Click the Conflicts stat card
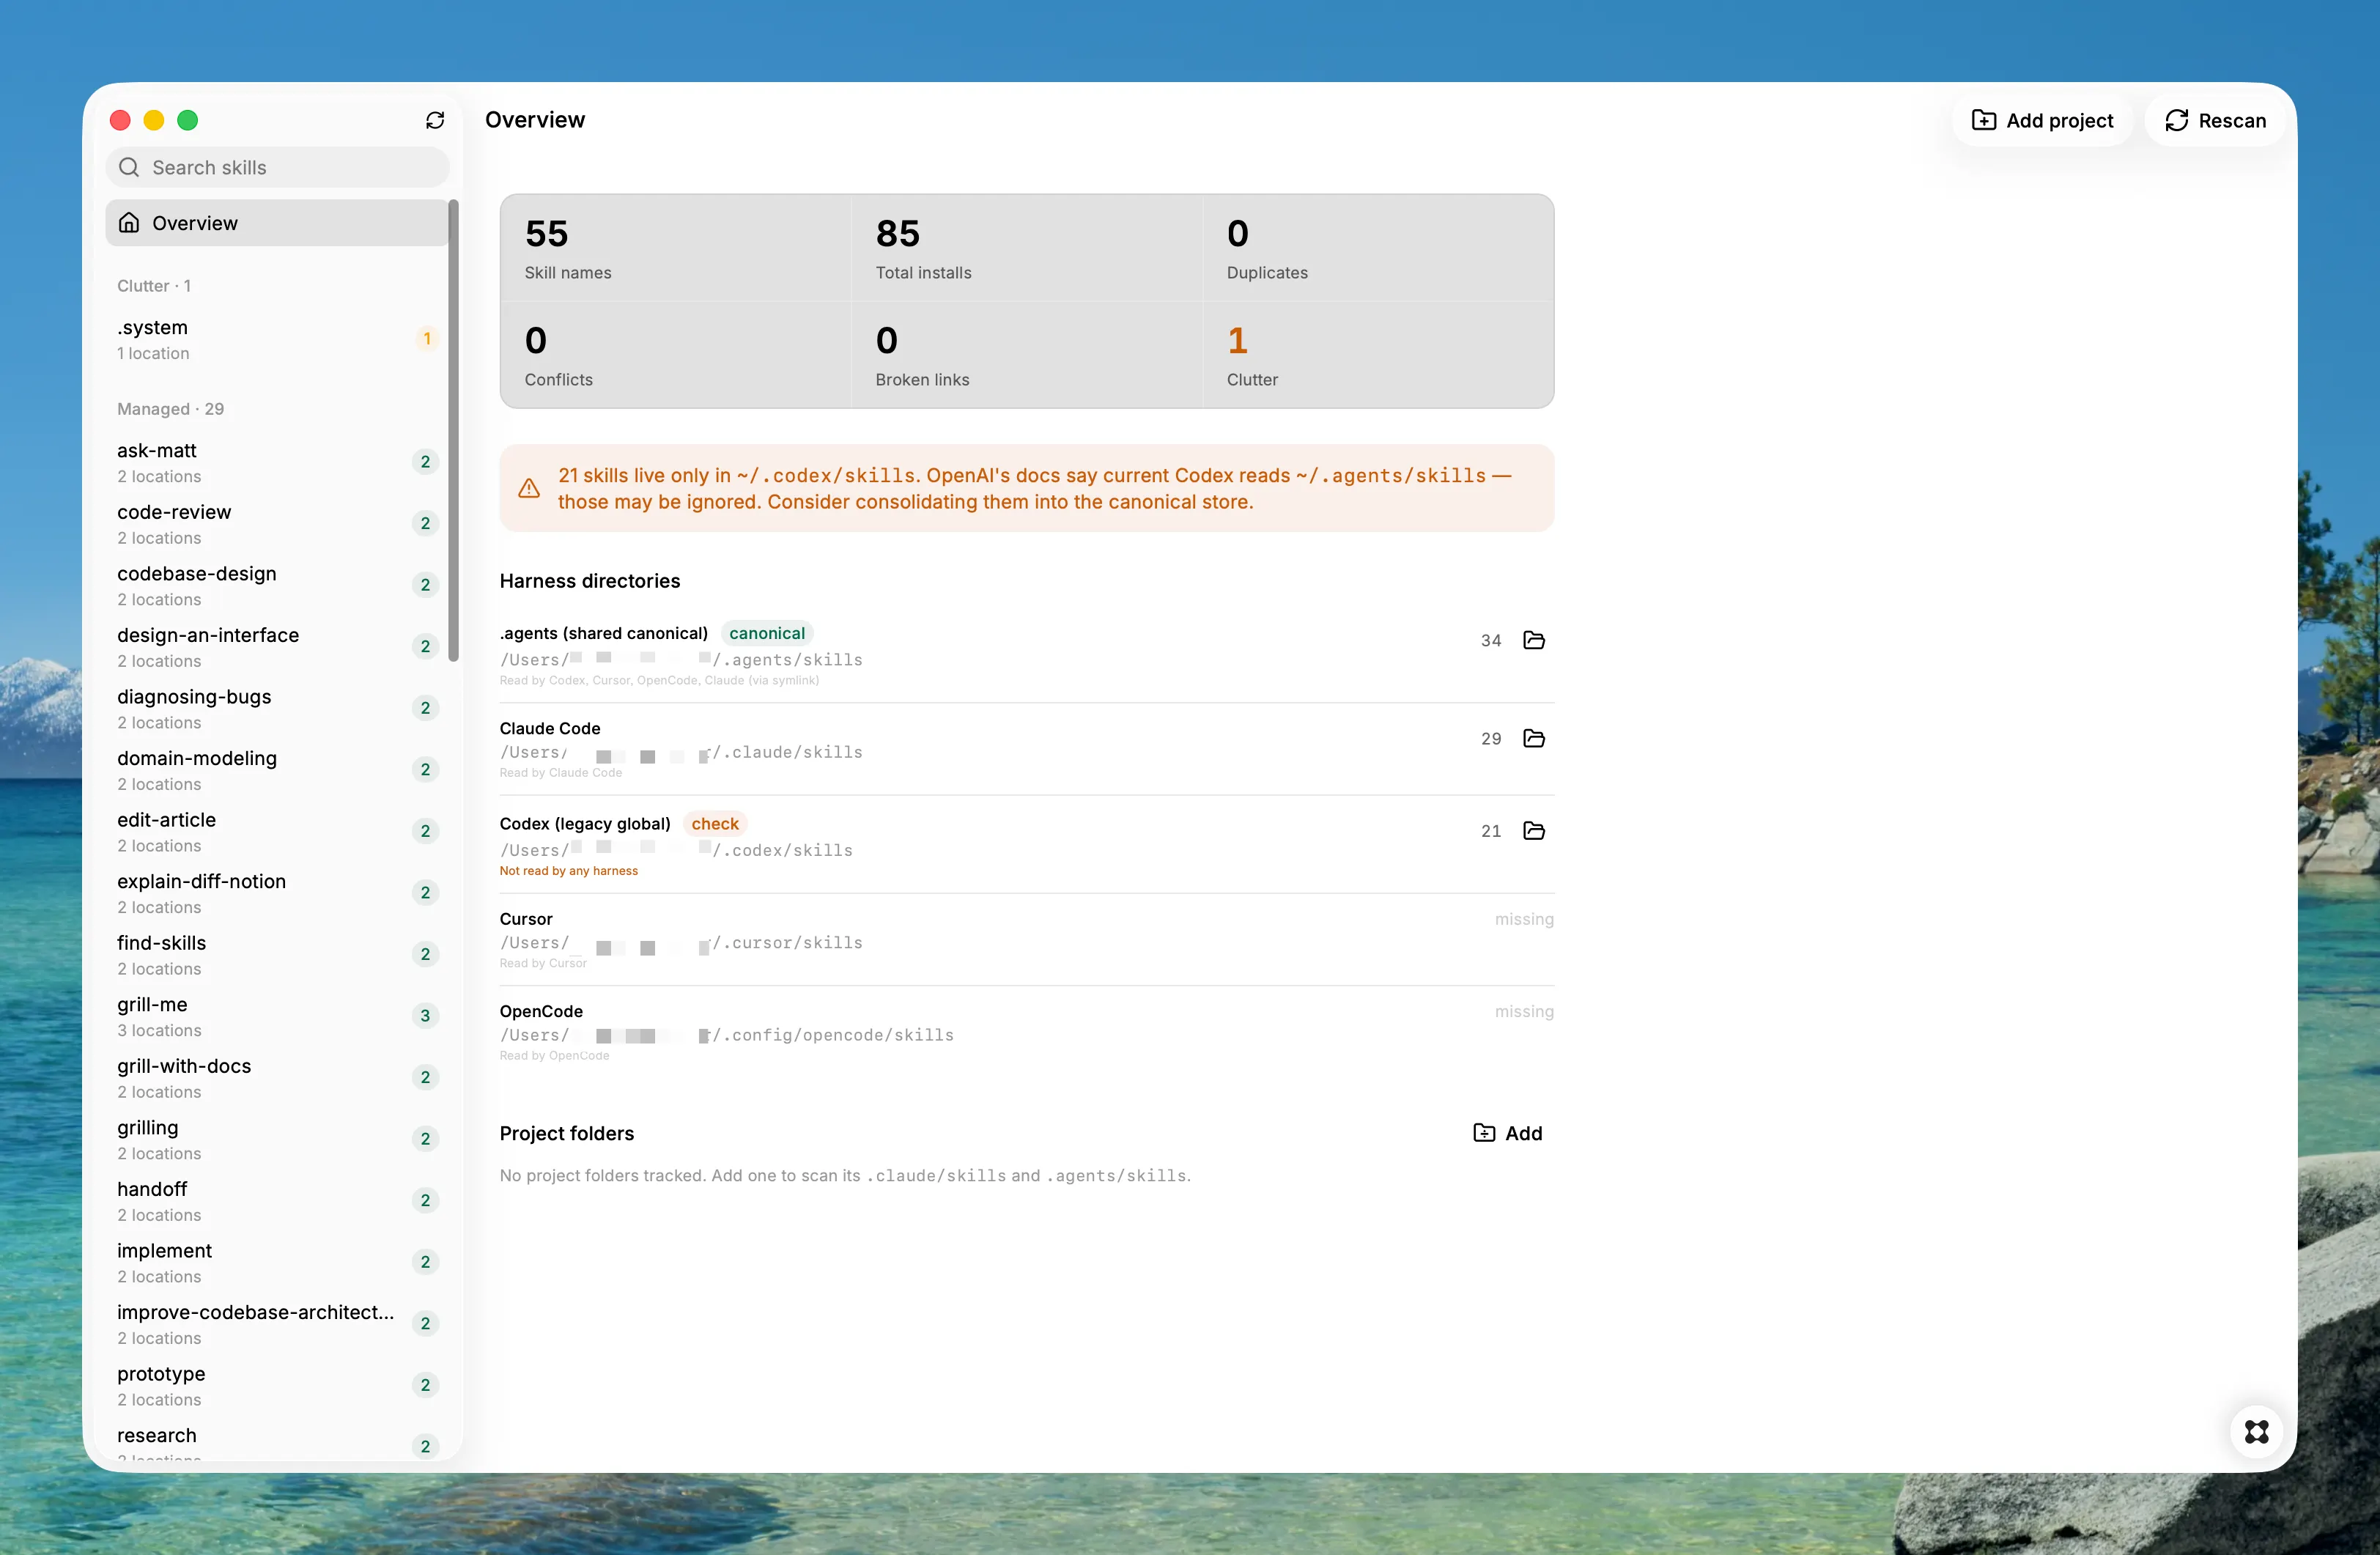2380x1555 pixels. pos(676,355)
